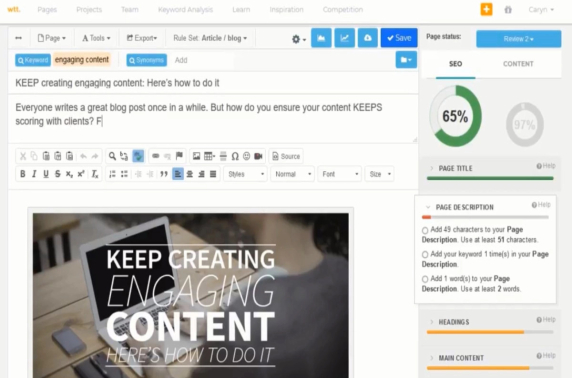Insert a numbered list

click(112, 174)
